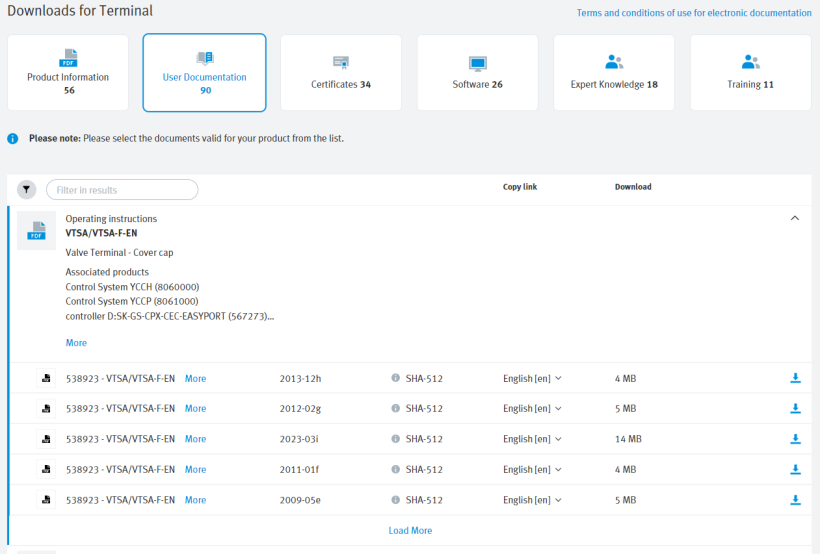
Task: Click More link in 2013-12h row
Action: (196, 378)
